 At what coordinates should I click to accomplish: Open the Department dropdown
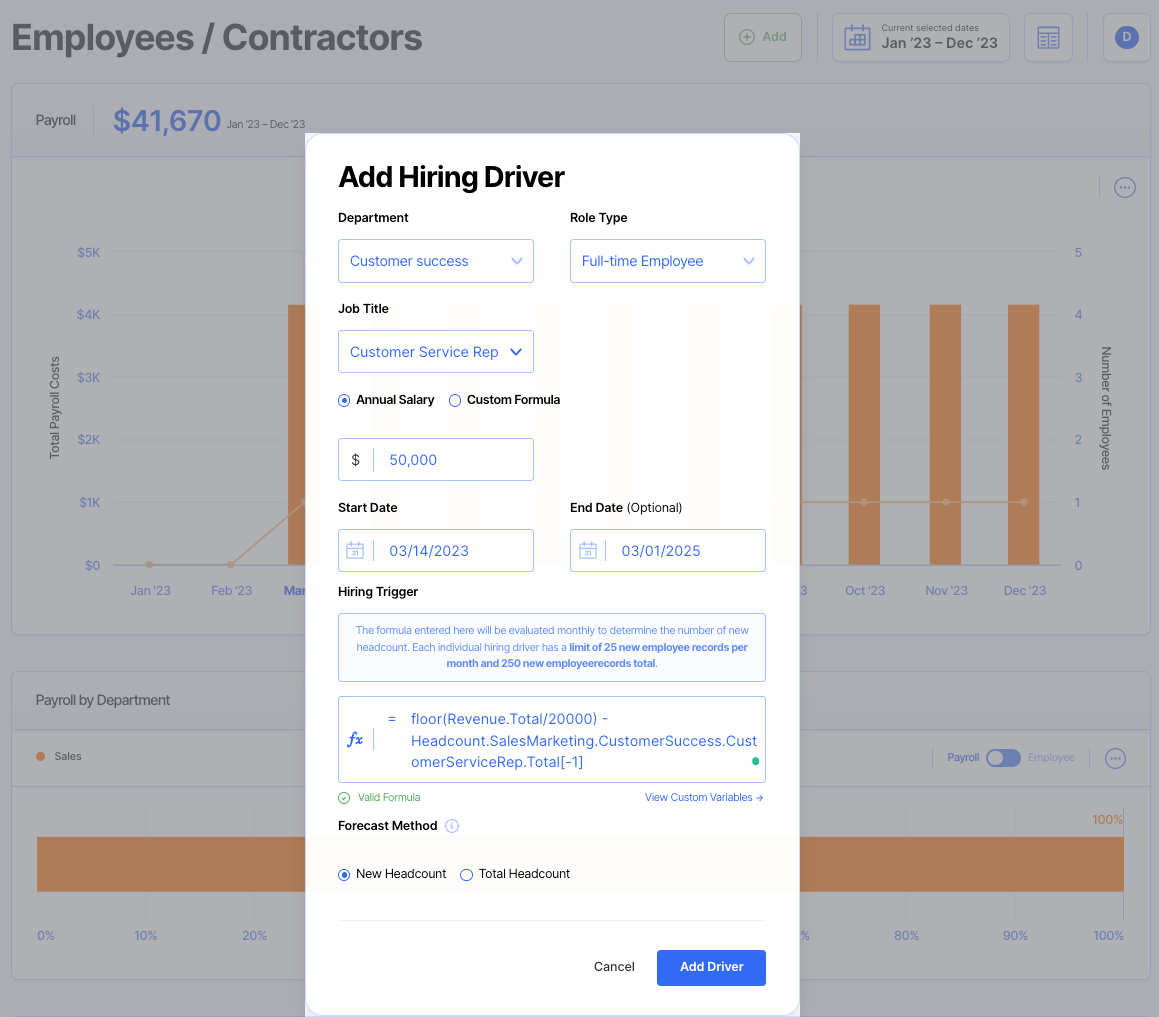pos(436,261)
